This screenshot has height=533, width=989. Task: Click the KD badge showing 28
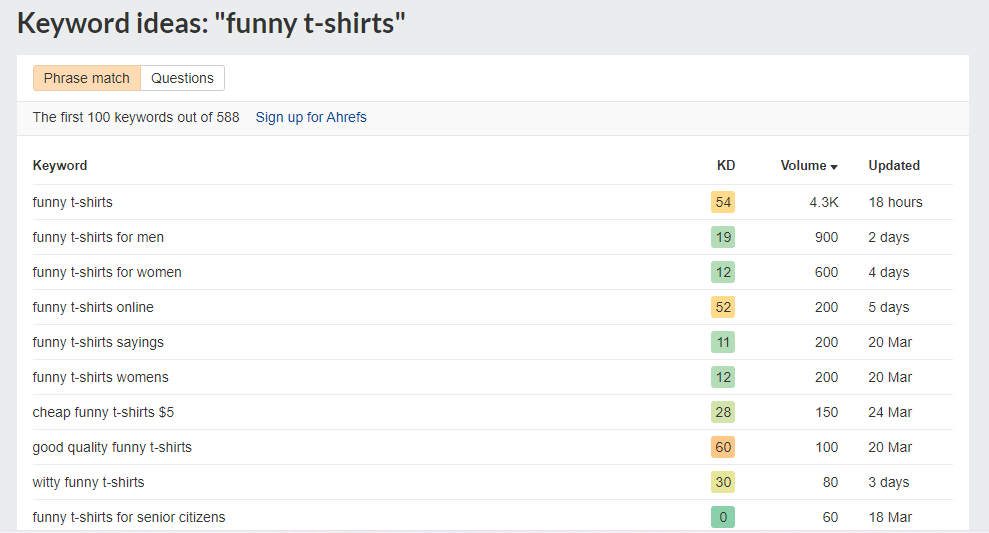tap(723, 413)
